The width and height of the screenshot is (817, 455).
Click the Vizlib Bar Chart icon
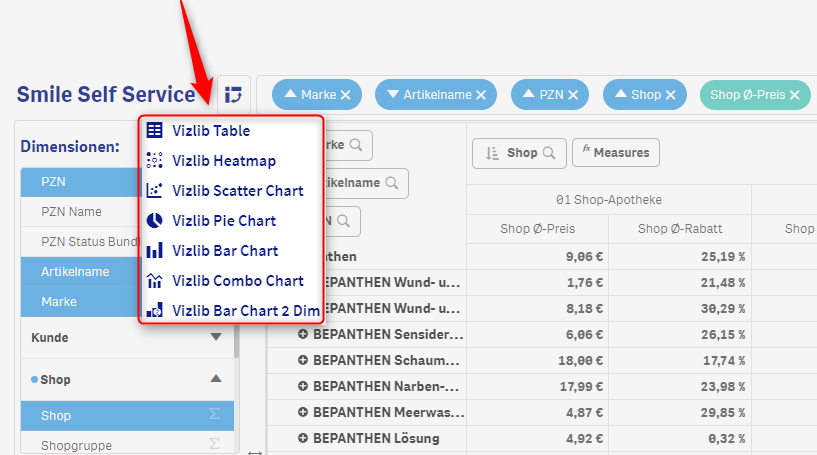coord(154,251)
